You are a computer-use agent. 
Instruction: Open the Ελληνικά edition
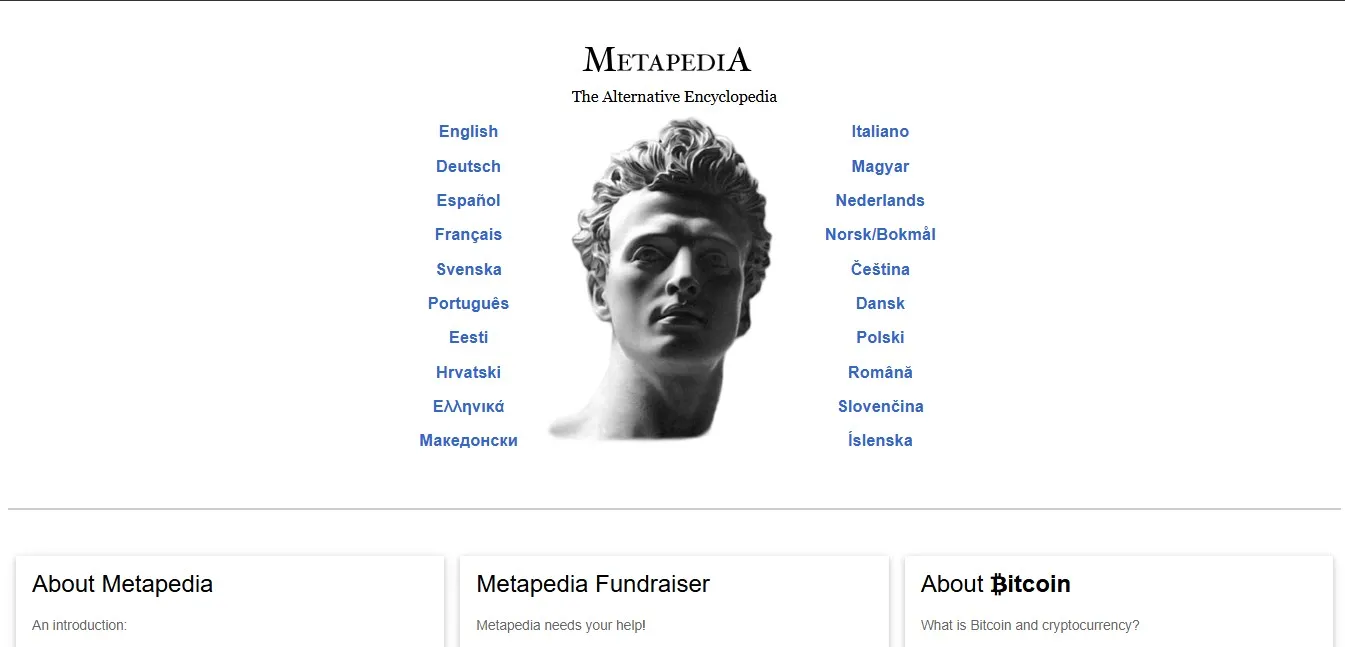pos(468,406)
